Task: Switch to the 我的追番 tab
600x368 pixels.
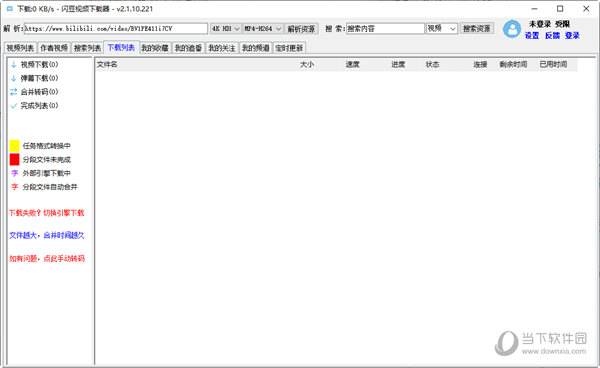Action: click(188, 48)
